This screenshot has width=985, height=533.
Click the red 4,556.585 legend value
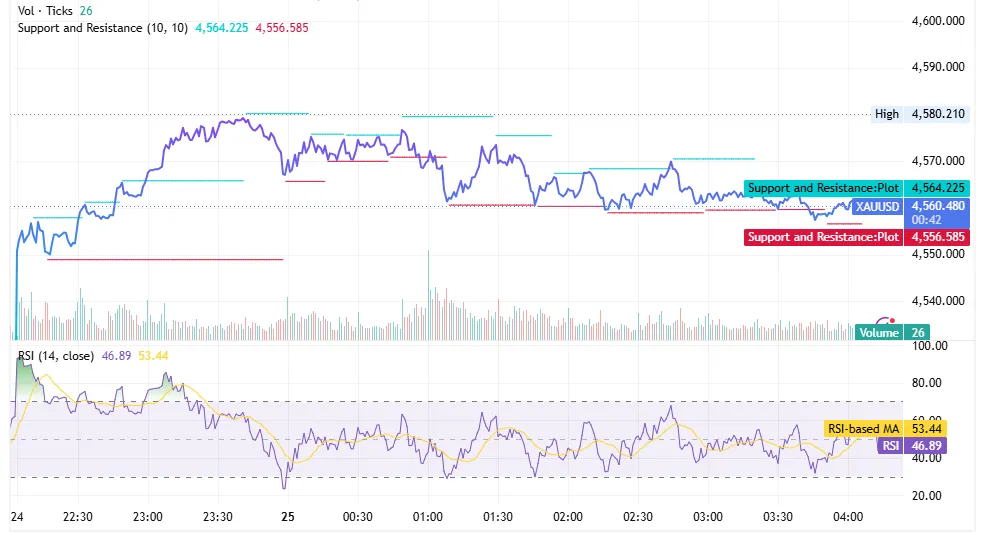pyautogui.click(x=281, y=28)
